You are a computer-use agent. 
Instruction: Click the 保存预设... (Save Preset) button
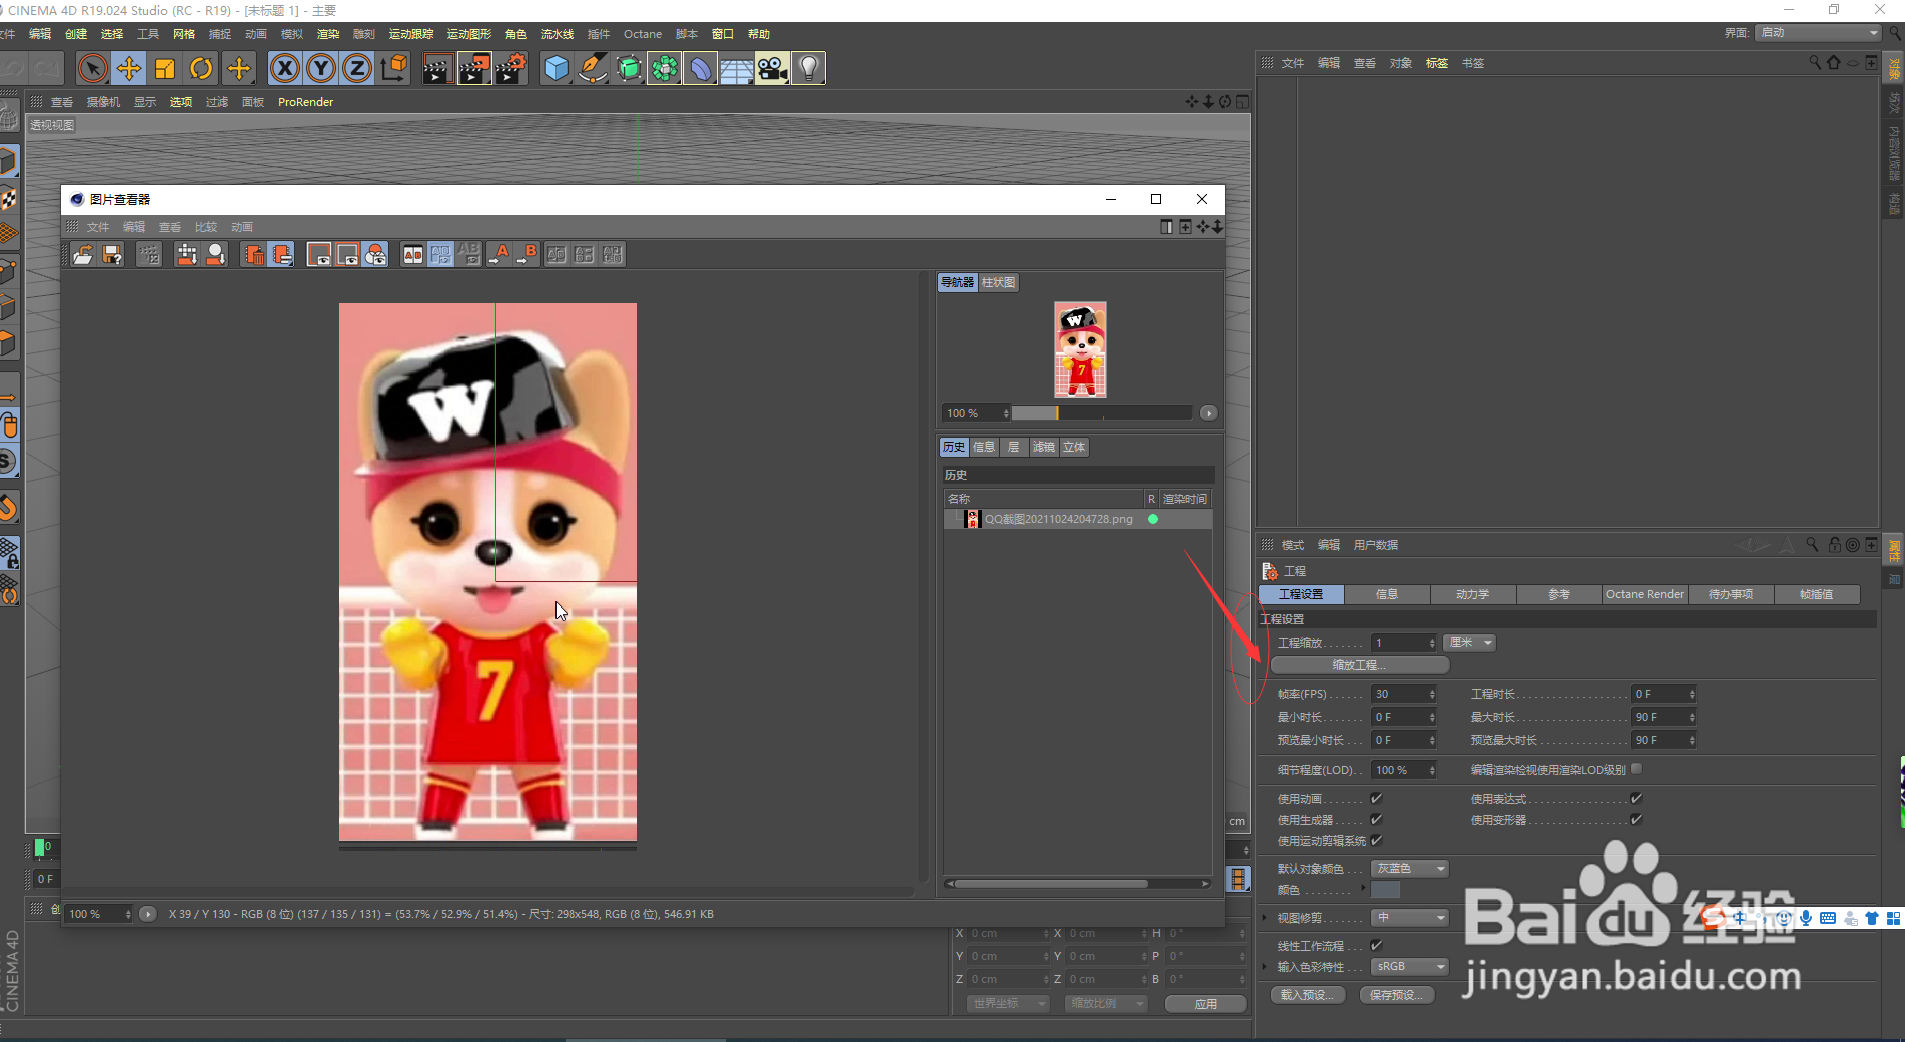click(x=1397, y=995)
